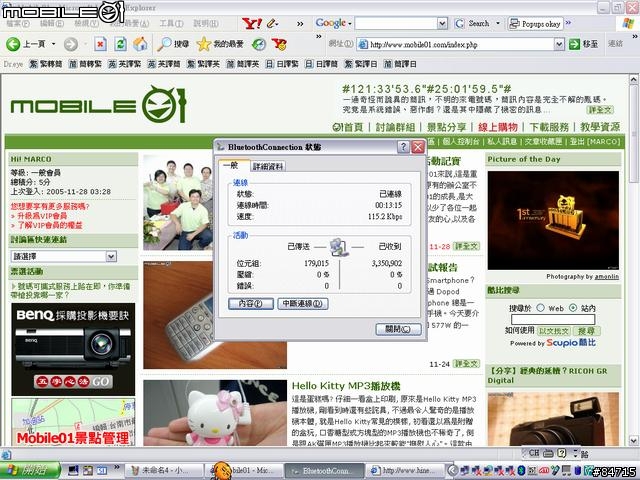Click the red Yahoo smiley icon in toolbar
Viewport: 640px width, 480px height.
click(x=279, y=44)
